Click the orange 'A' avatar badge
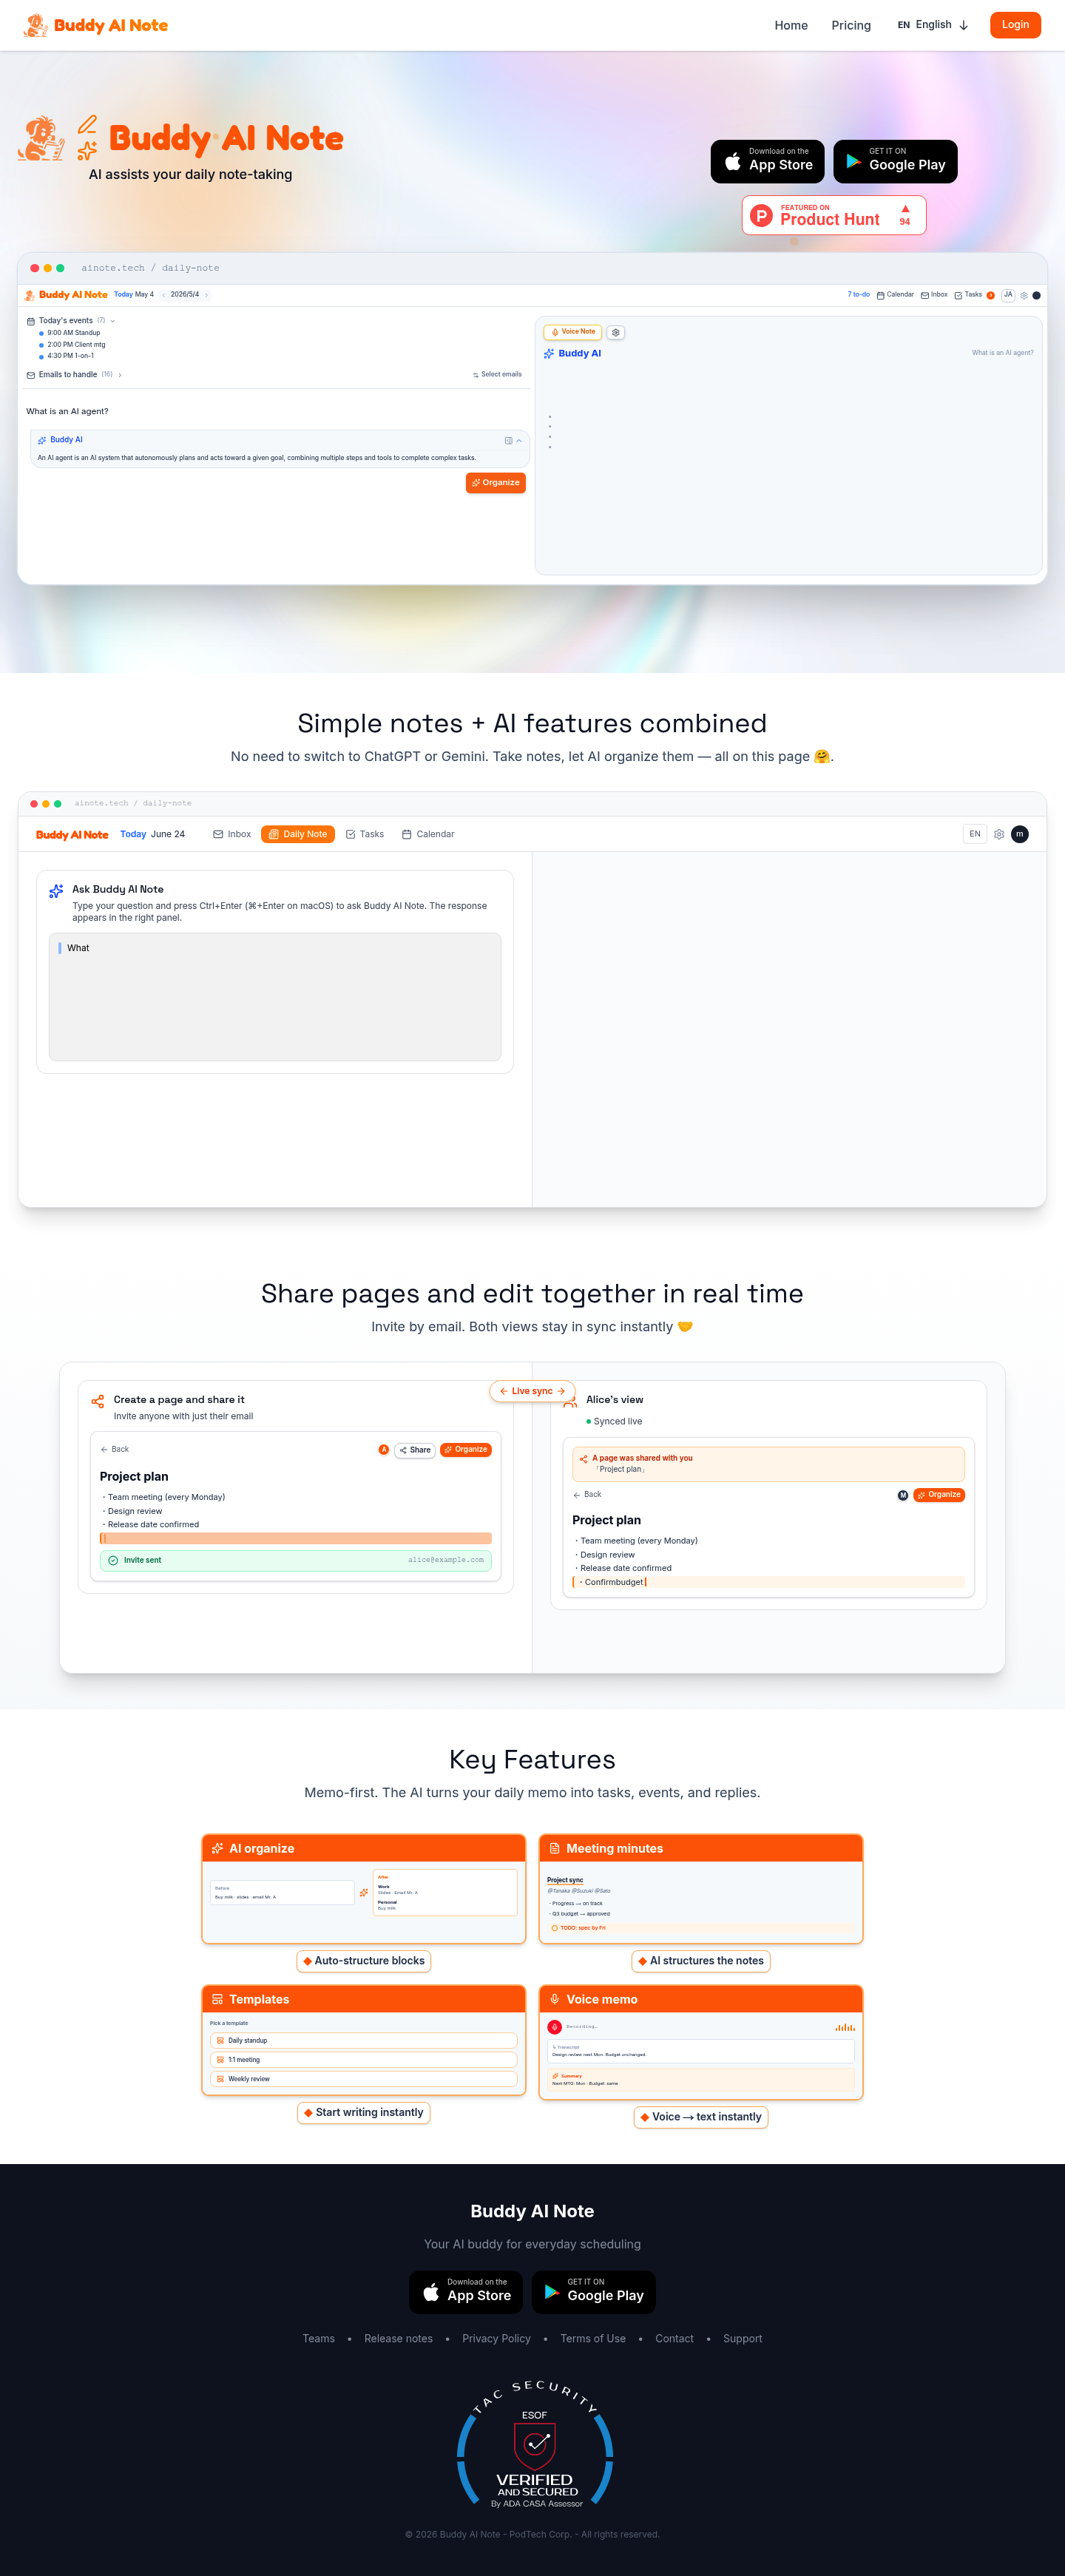 coord(384,1450)
